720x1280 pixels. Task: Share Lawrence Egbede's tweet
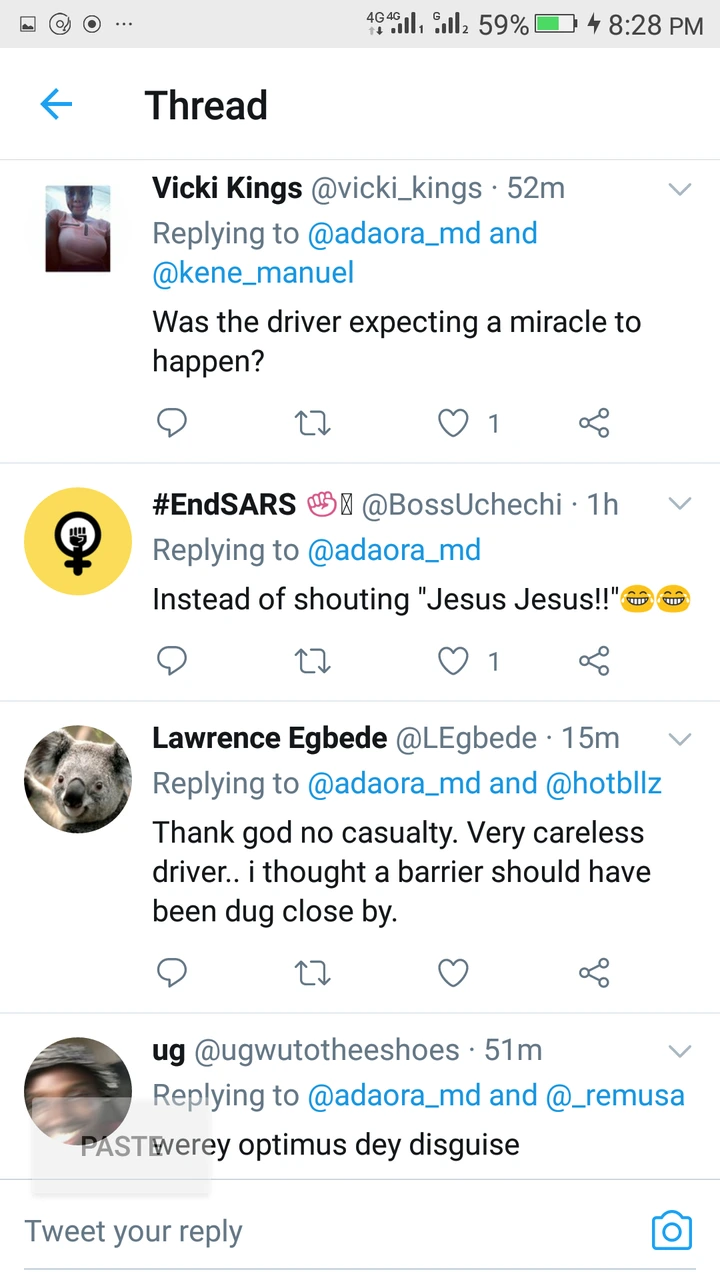(x=594, y=972)
